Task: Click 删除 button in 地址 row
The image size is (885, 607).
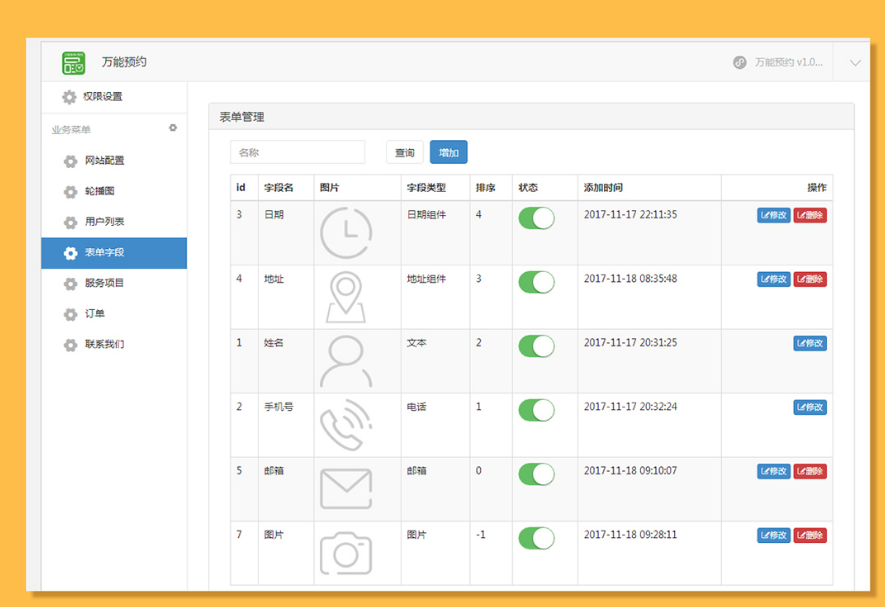Action: [x=810, y=279]
